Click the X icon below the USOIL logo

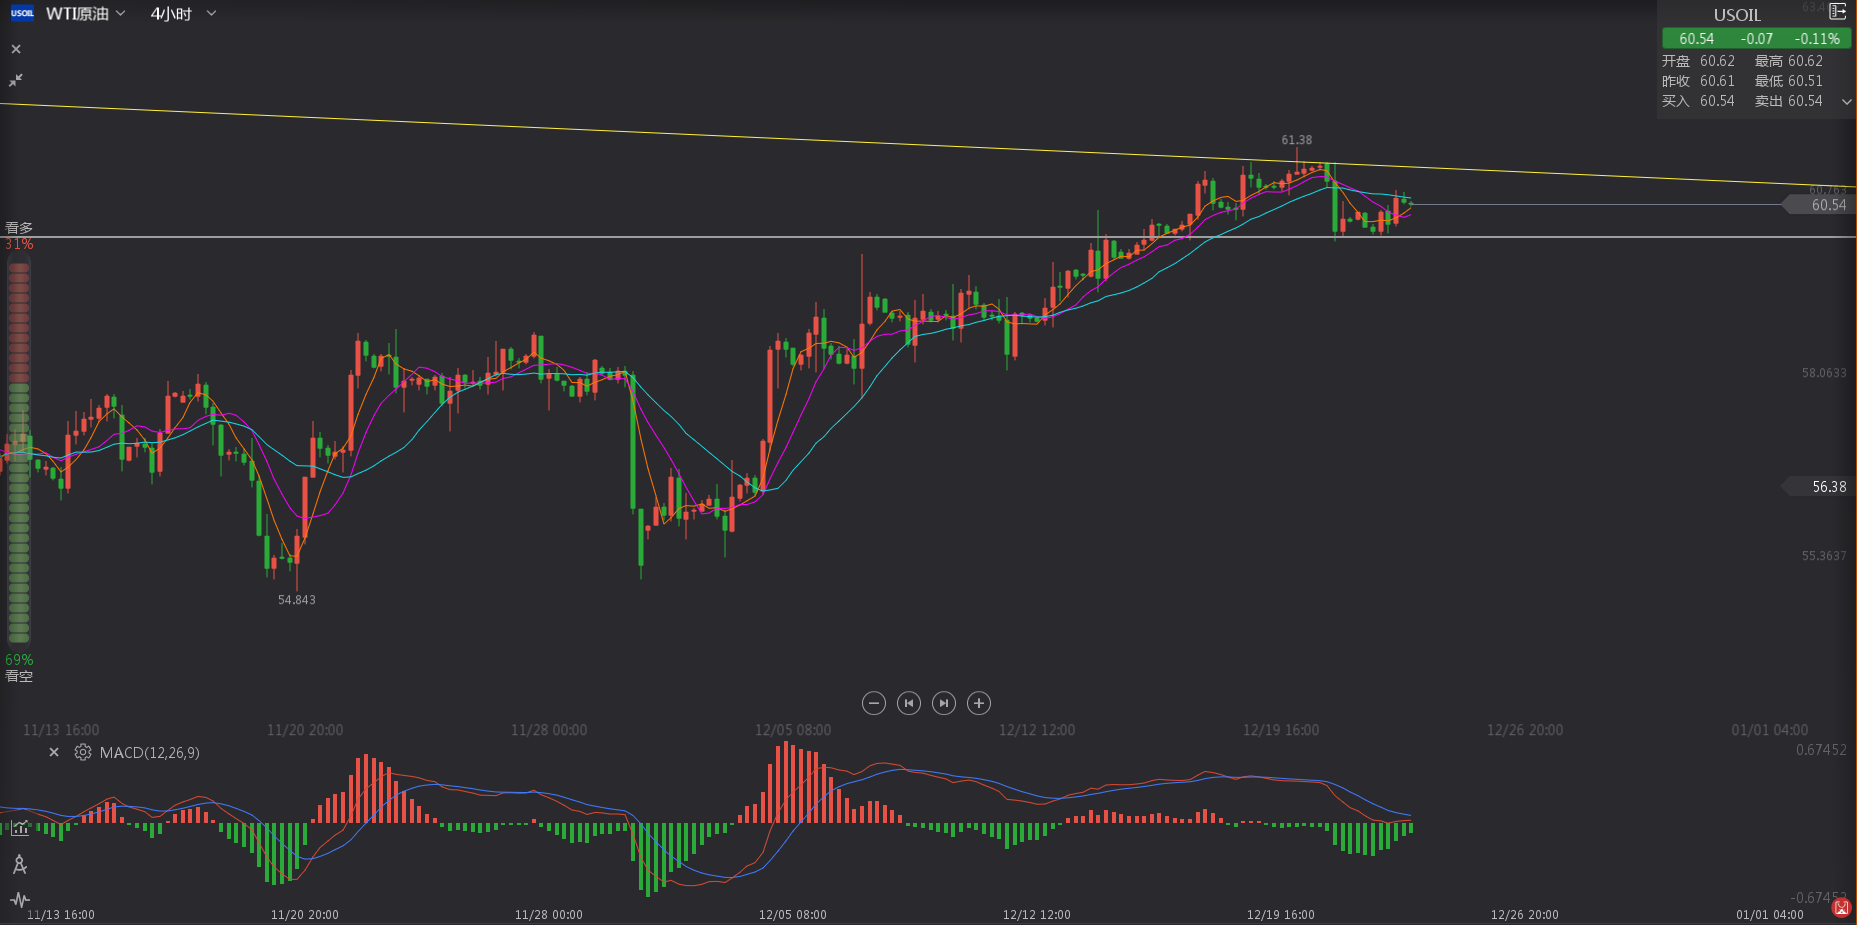click(16, 49)
